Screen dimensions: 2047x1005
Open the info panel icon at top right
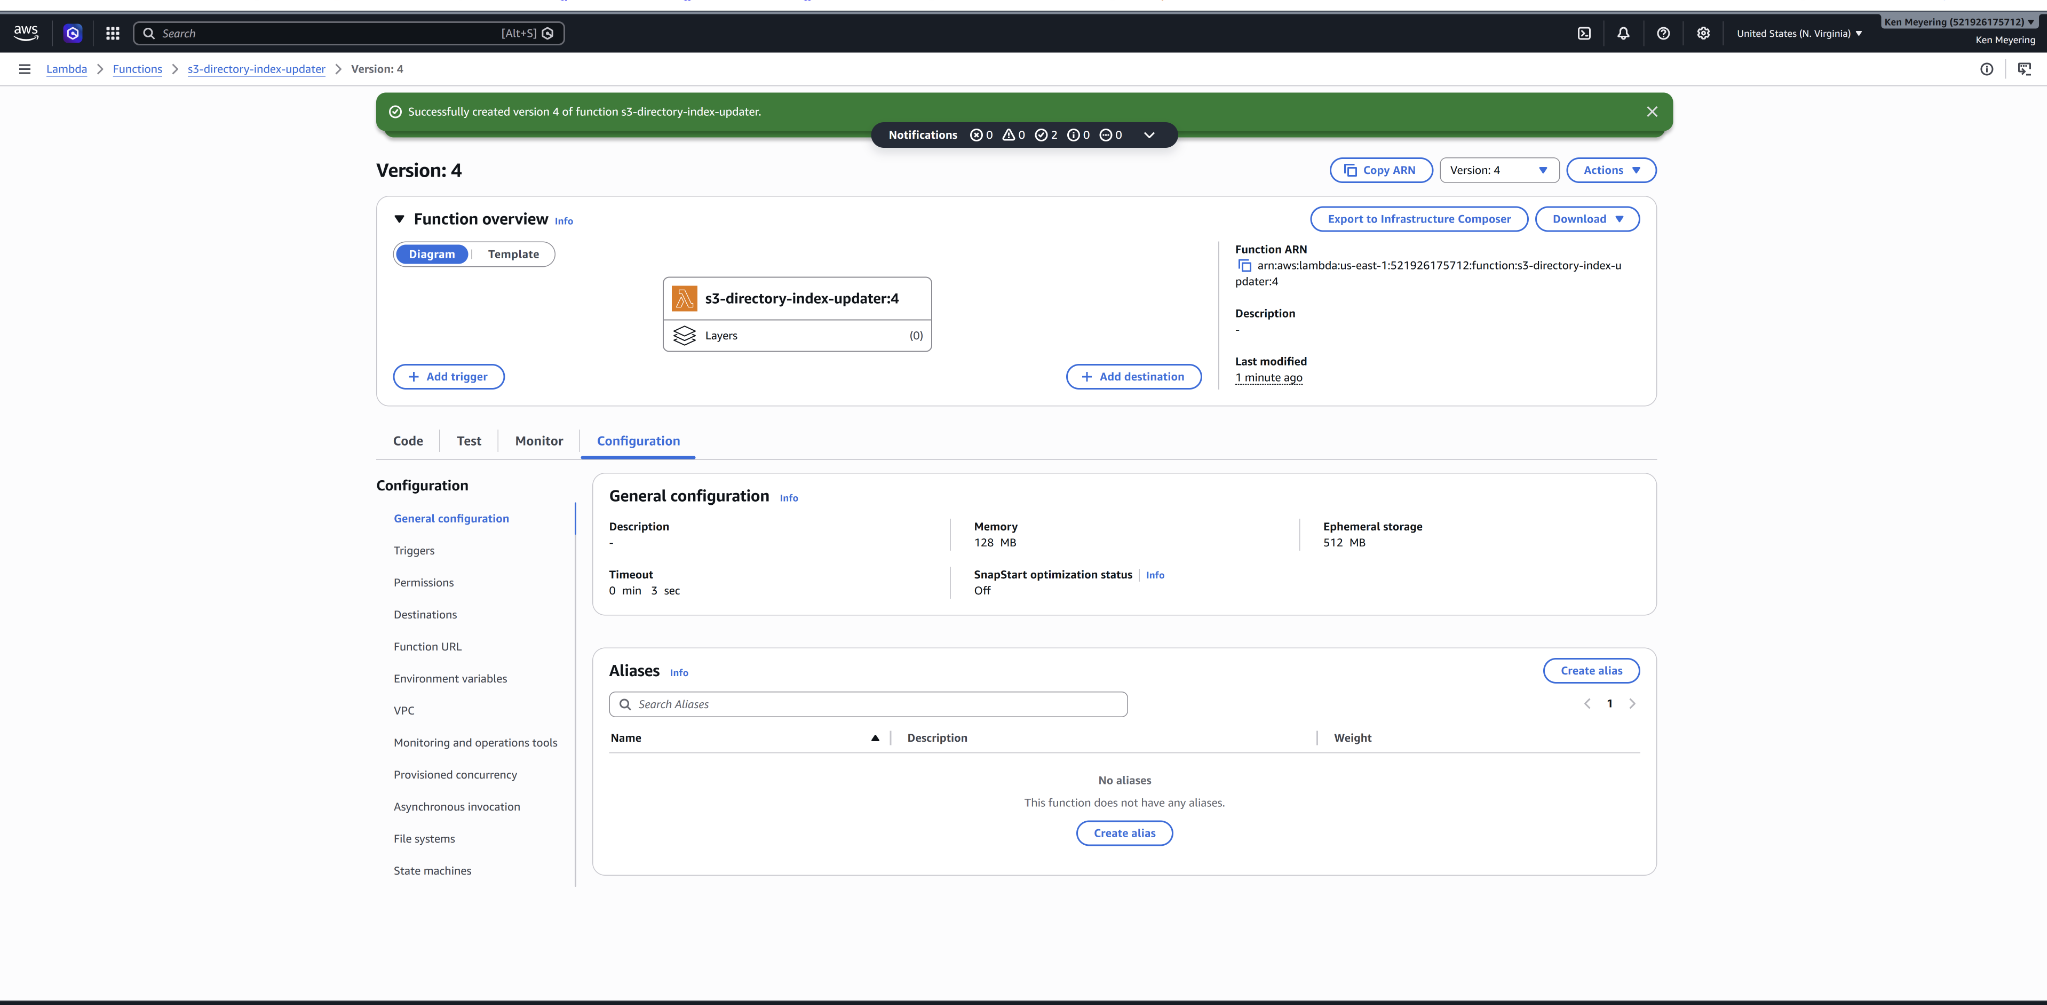click(1987, 69)
